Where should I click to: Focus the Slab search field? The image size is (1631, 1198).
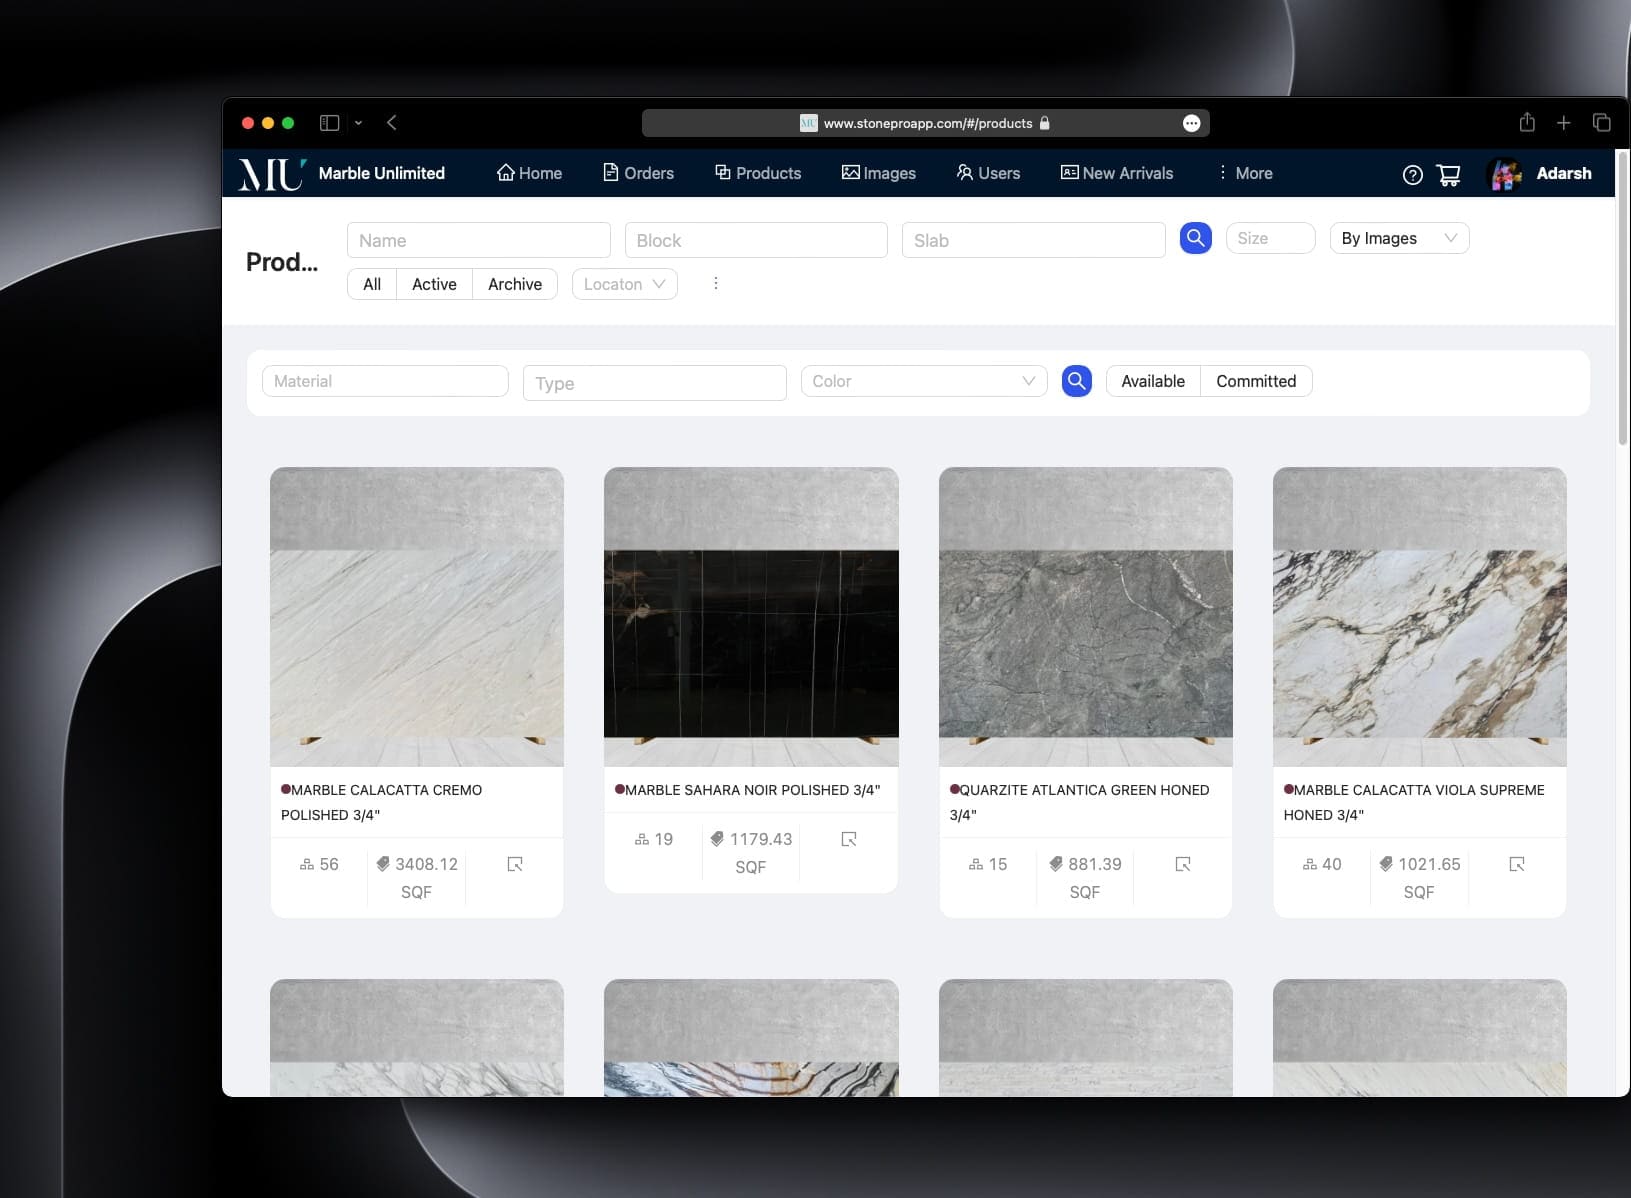coord(1034,240)
